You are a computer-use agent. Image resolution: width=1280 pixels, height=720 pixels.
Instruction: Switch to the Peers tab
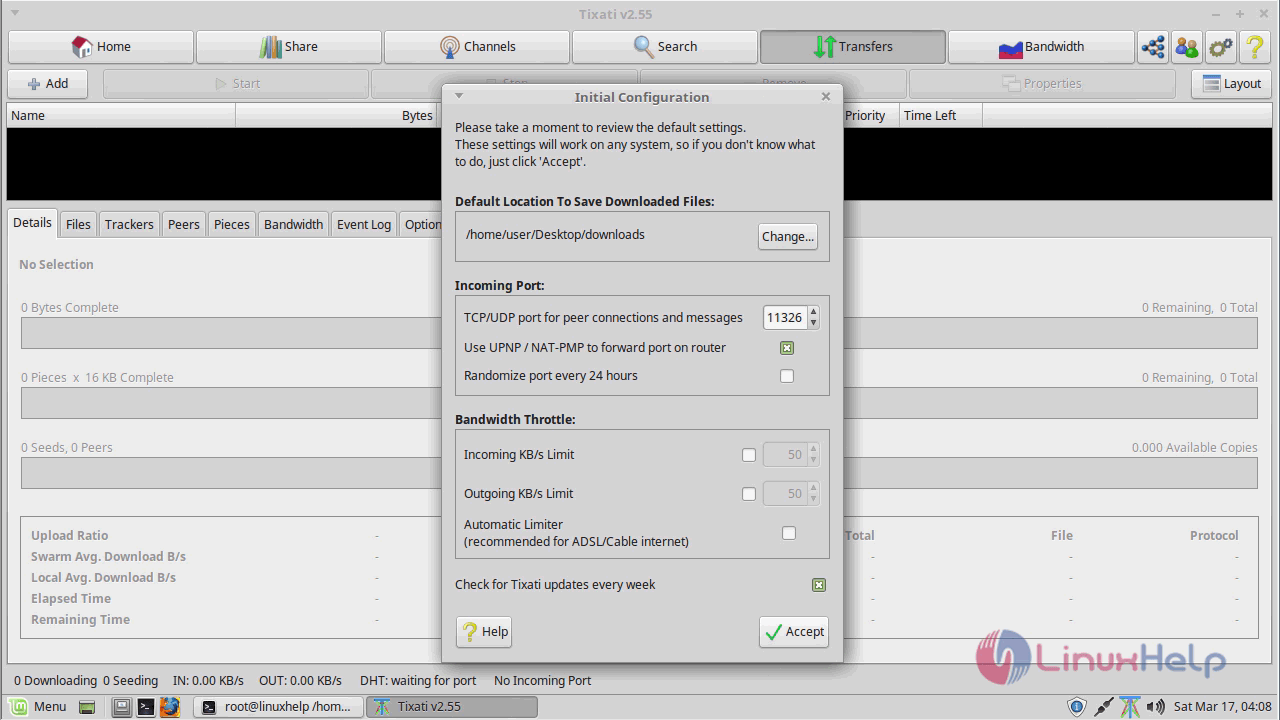click(x=183, y=224)
